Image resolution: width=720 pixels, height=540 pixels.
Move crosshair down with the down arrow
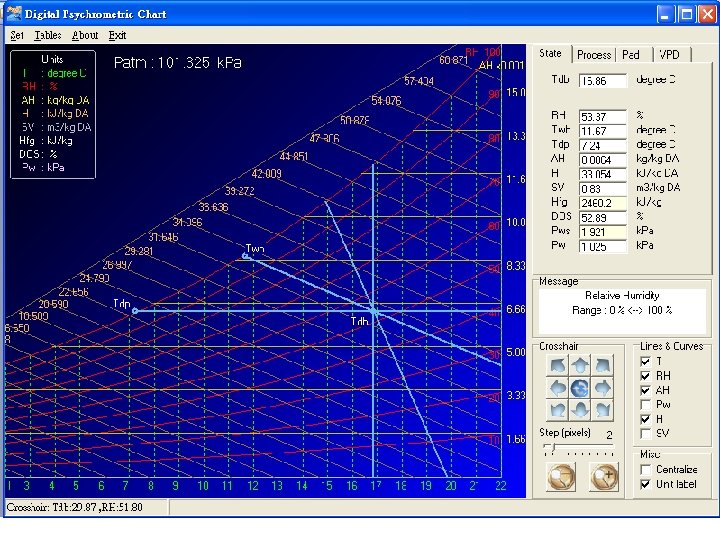[579, 410]
